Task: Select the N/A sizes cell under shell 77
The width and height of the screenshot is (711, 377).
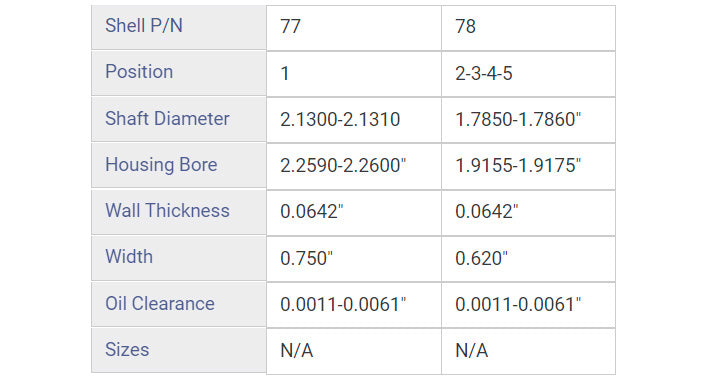Action: coord(354,352)
